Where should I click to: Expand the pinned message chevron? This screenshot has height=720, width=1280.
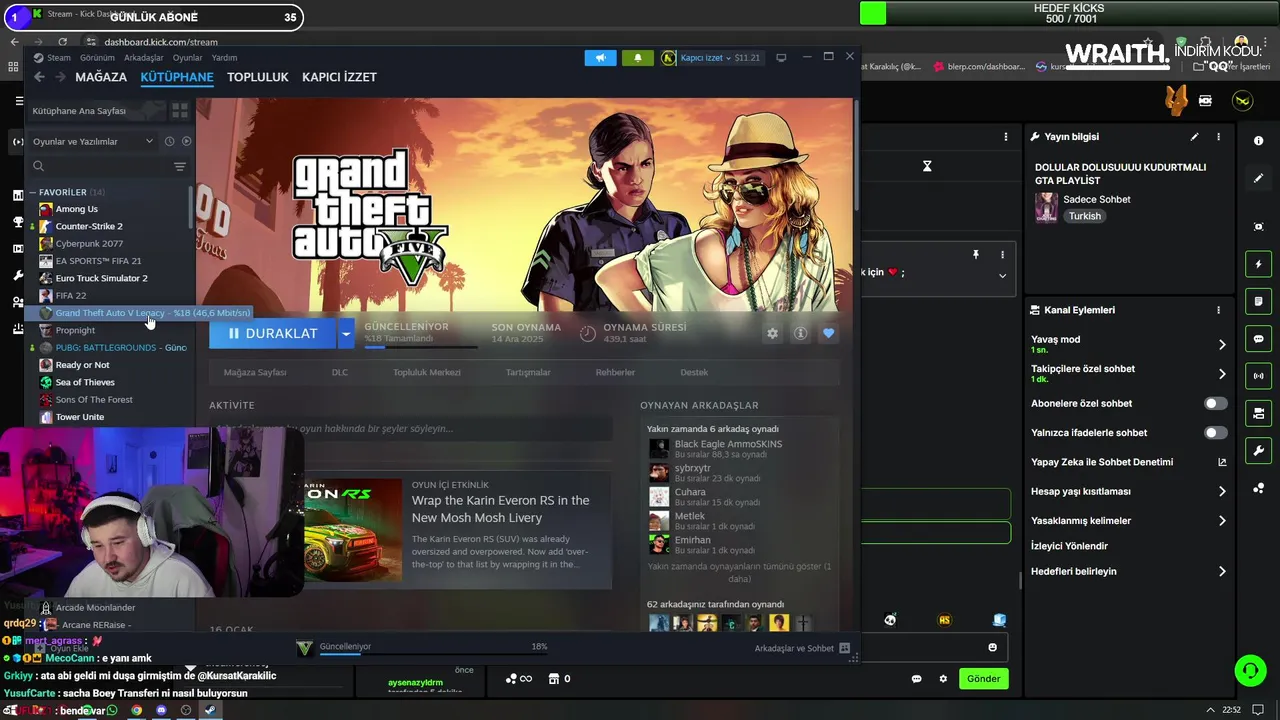point(1002,276)
